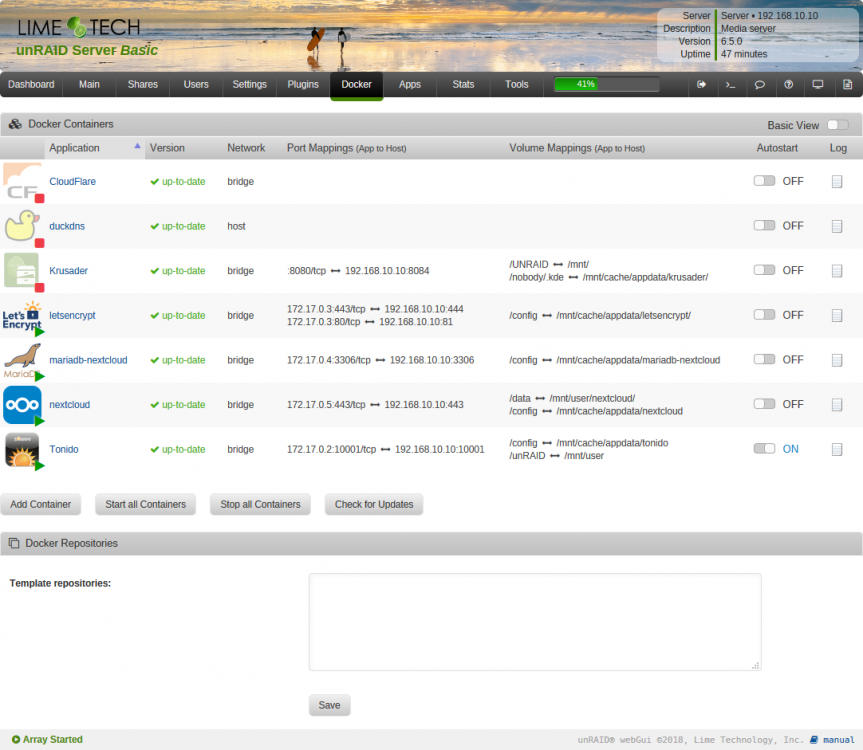
Task: Open the Tools tab
Action: coord(517,84)
